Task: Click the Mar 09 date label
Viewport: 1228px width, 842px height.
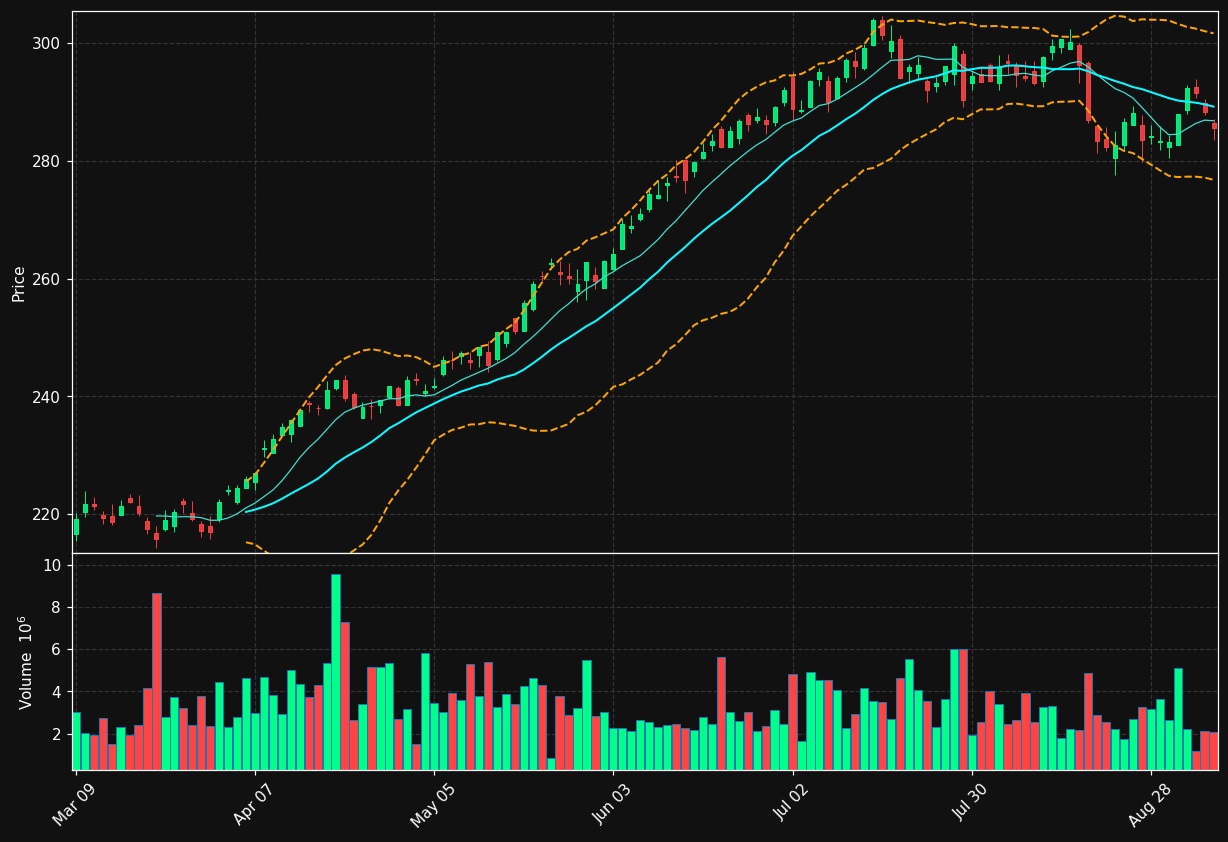Action: pos(75,804)
